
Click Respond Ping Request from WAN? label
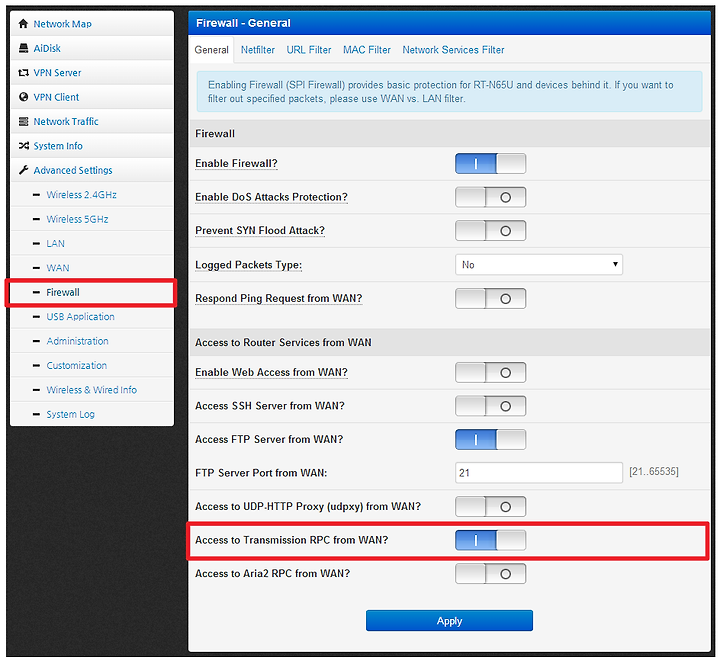pyautogui.click(x=279, y=298)
